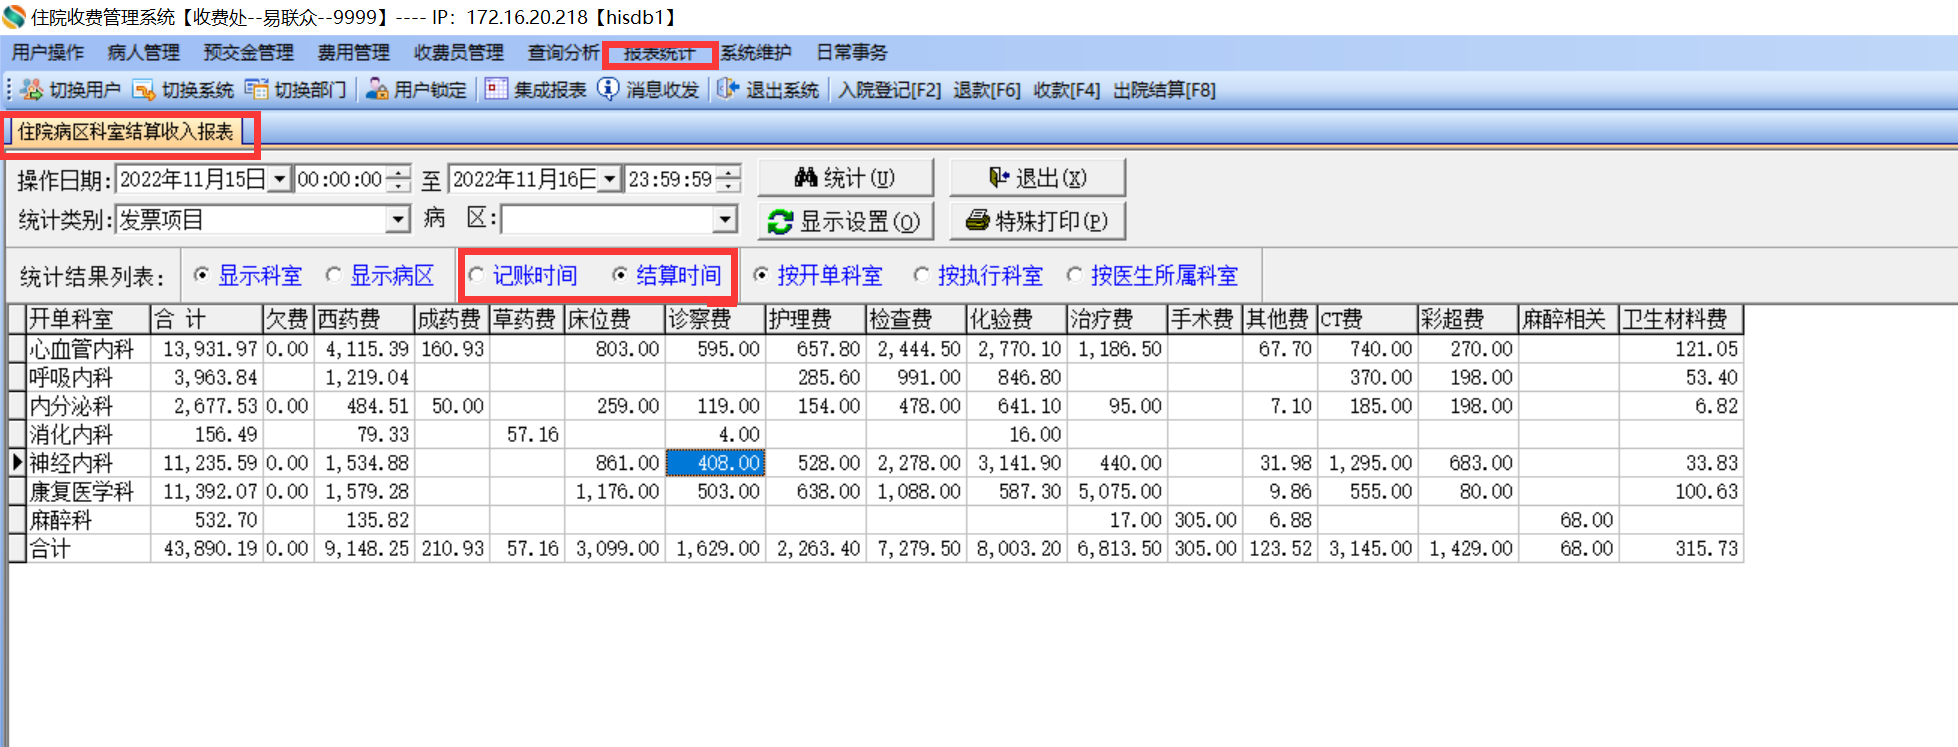1958x747 pixels.
Task: Click the 治疗费 column header
Action: coord(1117,319)
